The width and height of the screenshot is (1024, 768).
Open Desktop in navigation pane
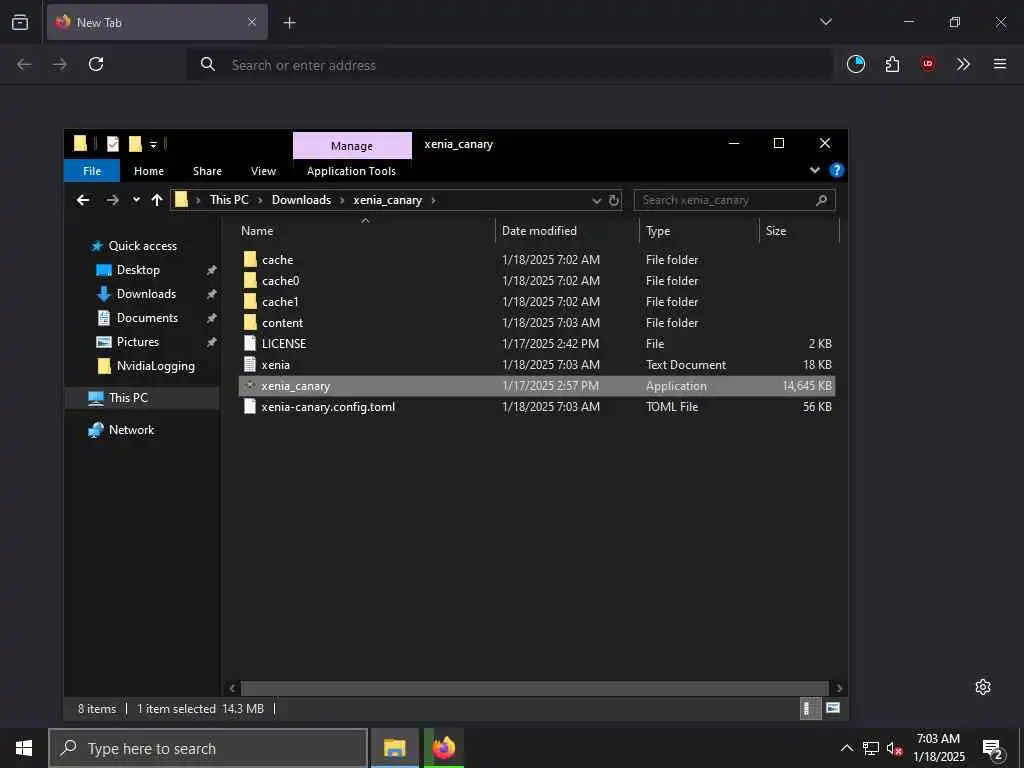pyautogui.click(x=138, y=270)
